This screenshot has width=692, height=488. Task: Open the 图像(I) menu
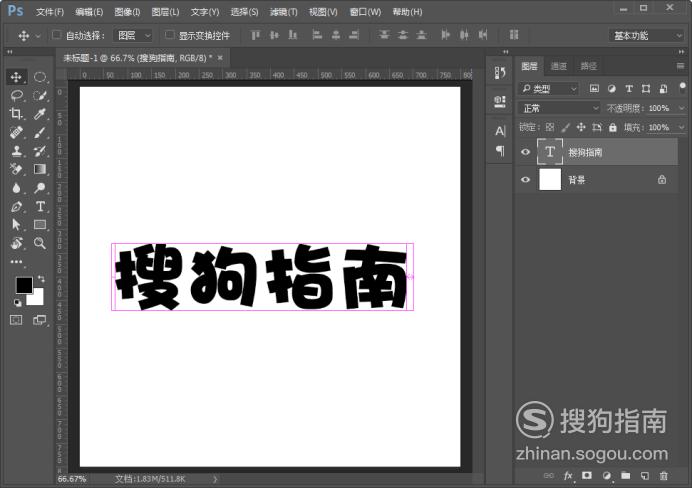[x=127, y=12]
